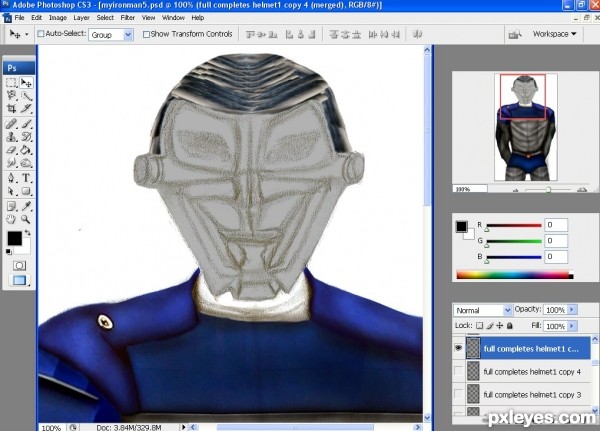This screenshot has height=431, width=600.
Task: Enable the Auto-Select checkbox
Action: click(x=41, y=34)
